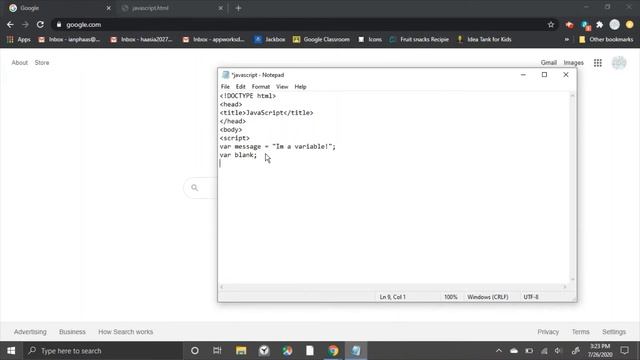The image size is (640, 360).
Task: Open the Google apps grid icon
Action: (x=598, y=62)
